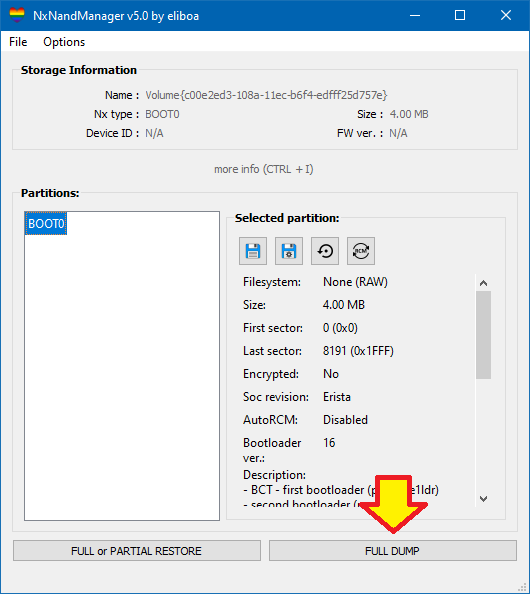
Task: Open the File menu
Action: [18, 42]
